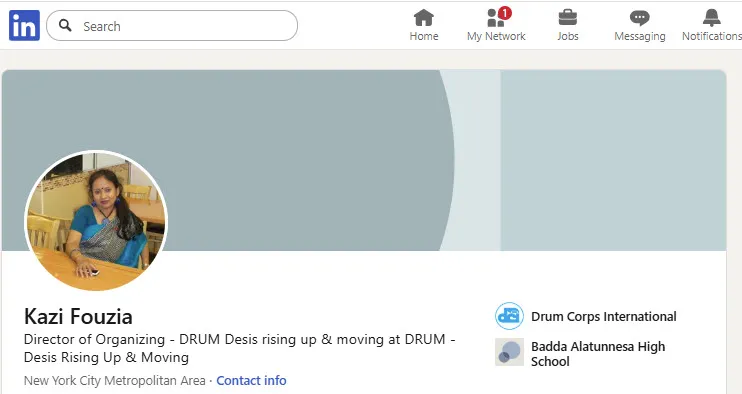The image size is (742, 394).
Task: Click the Drum Corps International logo icon
Action: [509, 316]
